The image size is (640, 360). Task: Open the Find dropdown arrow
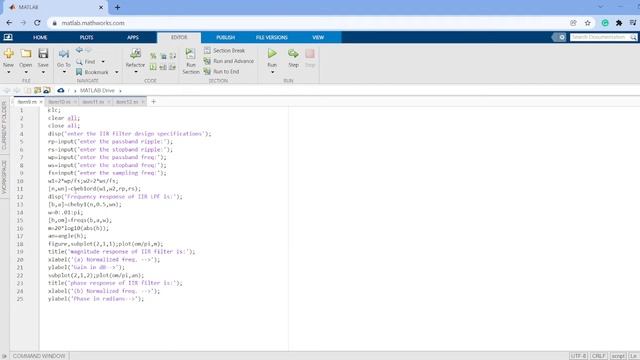pos(103,62)
